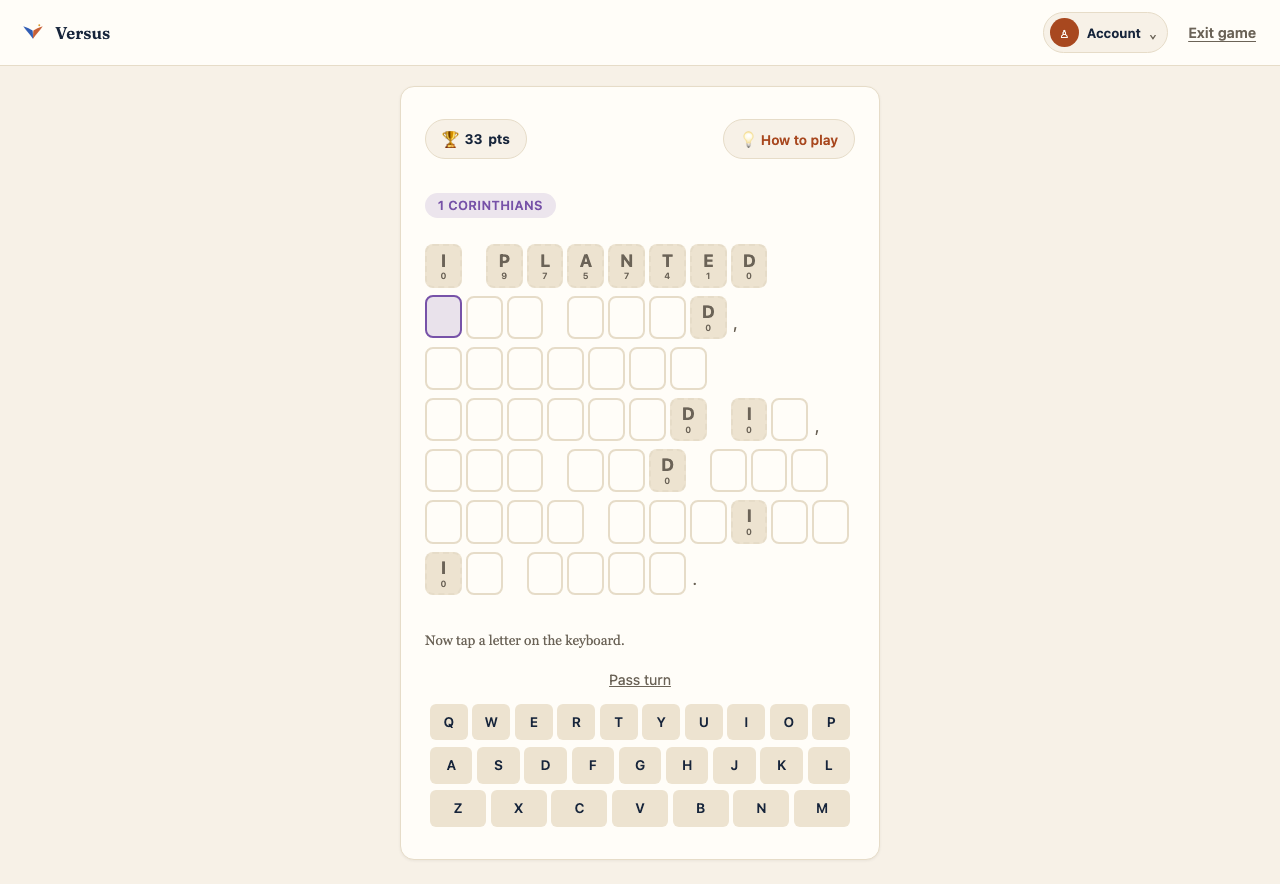Tap the H key on keyboard
This screenshot has height=884, width=1280.
point(687,765)
